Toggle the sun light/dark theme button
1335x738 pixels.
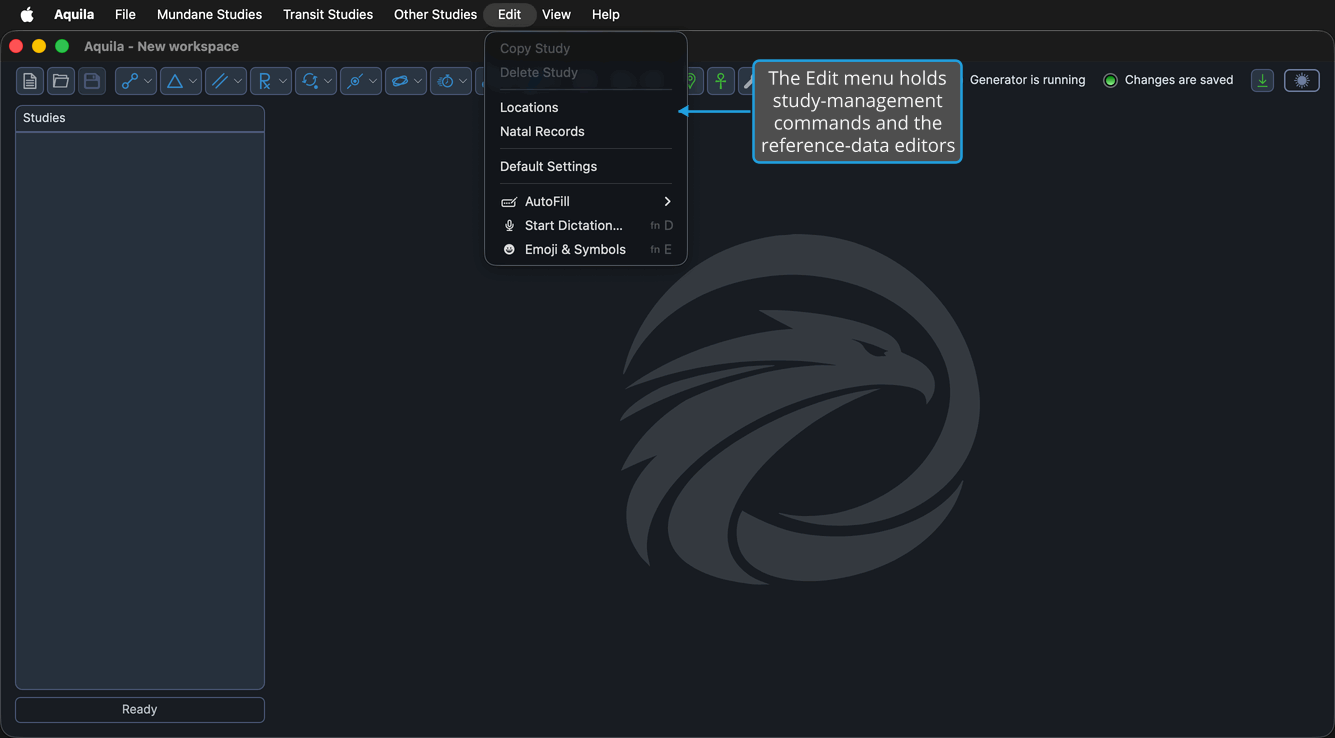click(1302, 81)
